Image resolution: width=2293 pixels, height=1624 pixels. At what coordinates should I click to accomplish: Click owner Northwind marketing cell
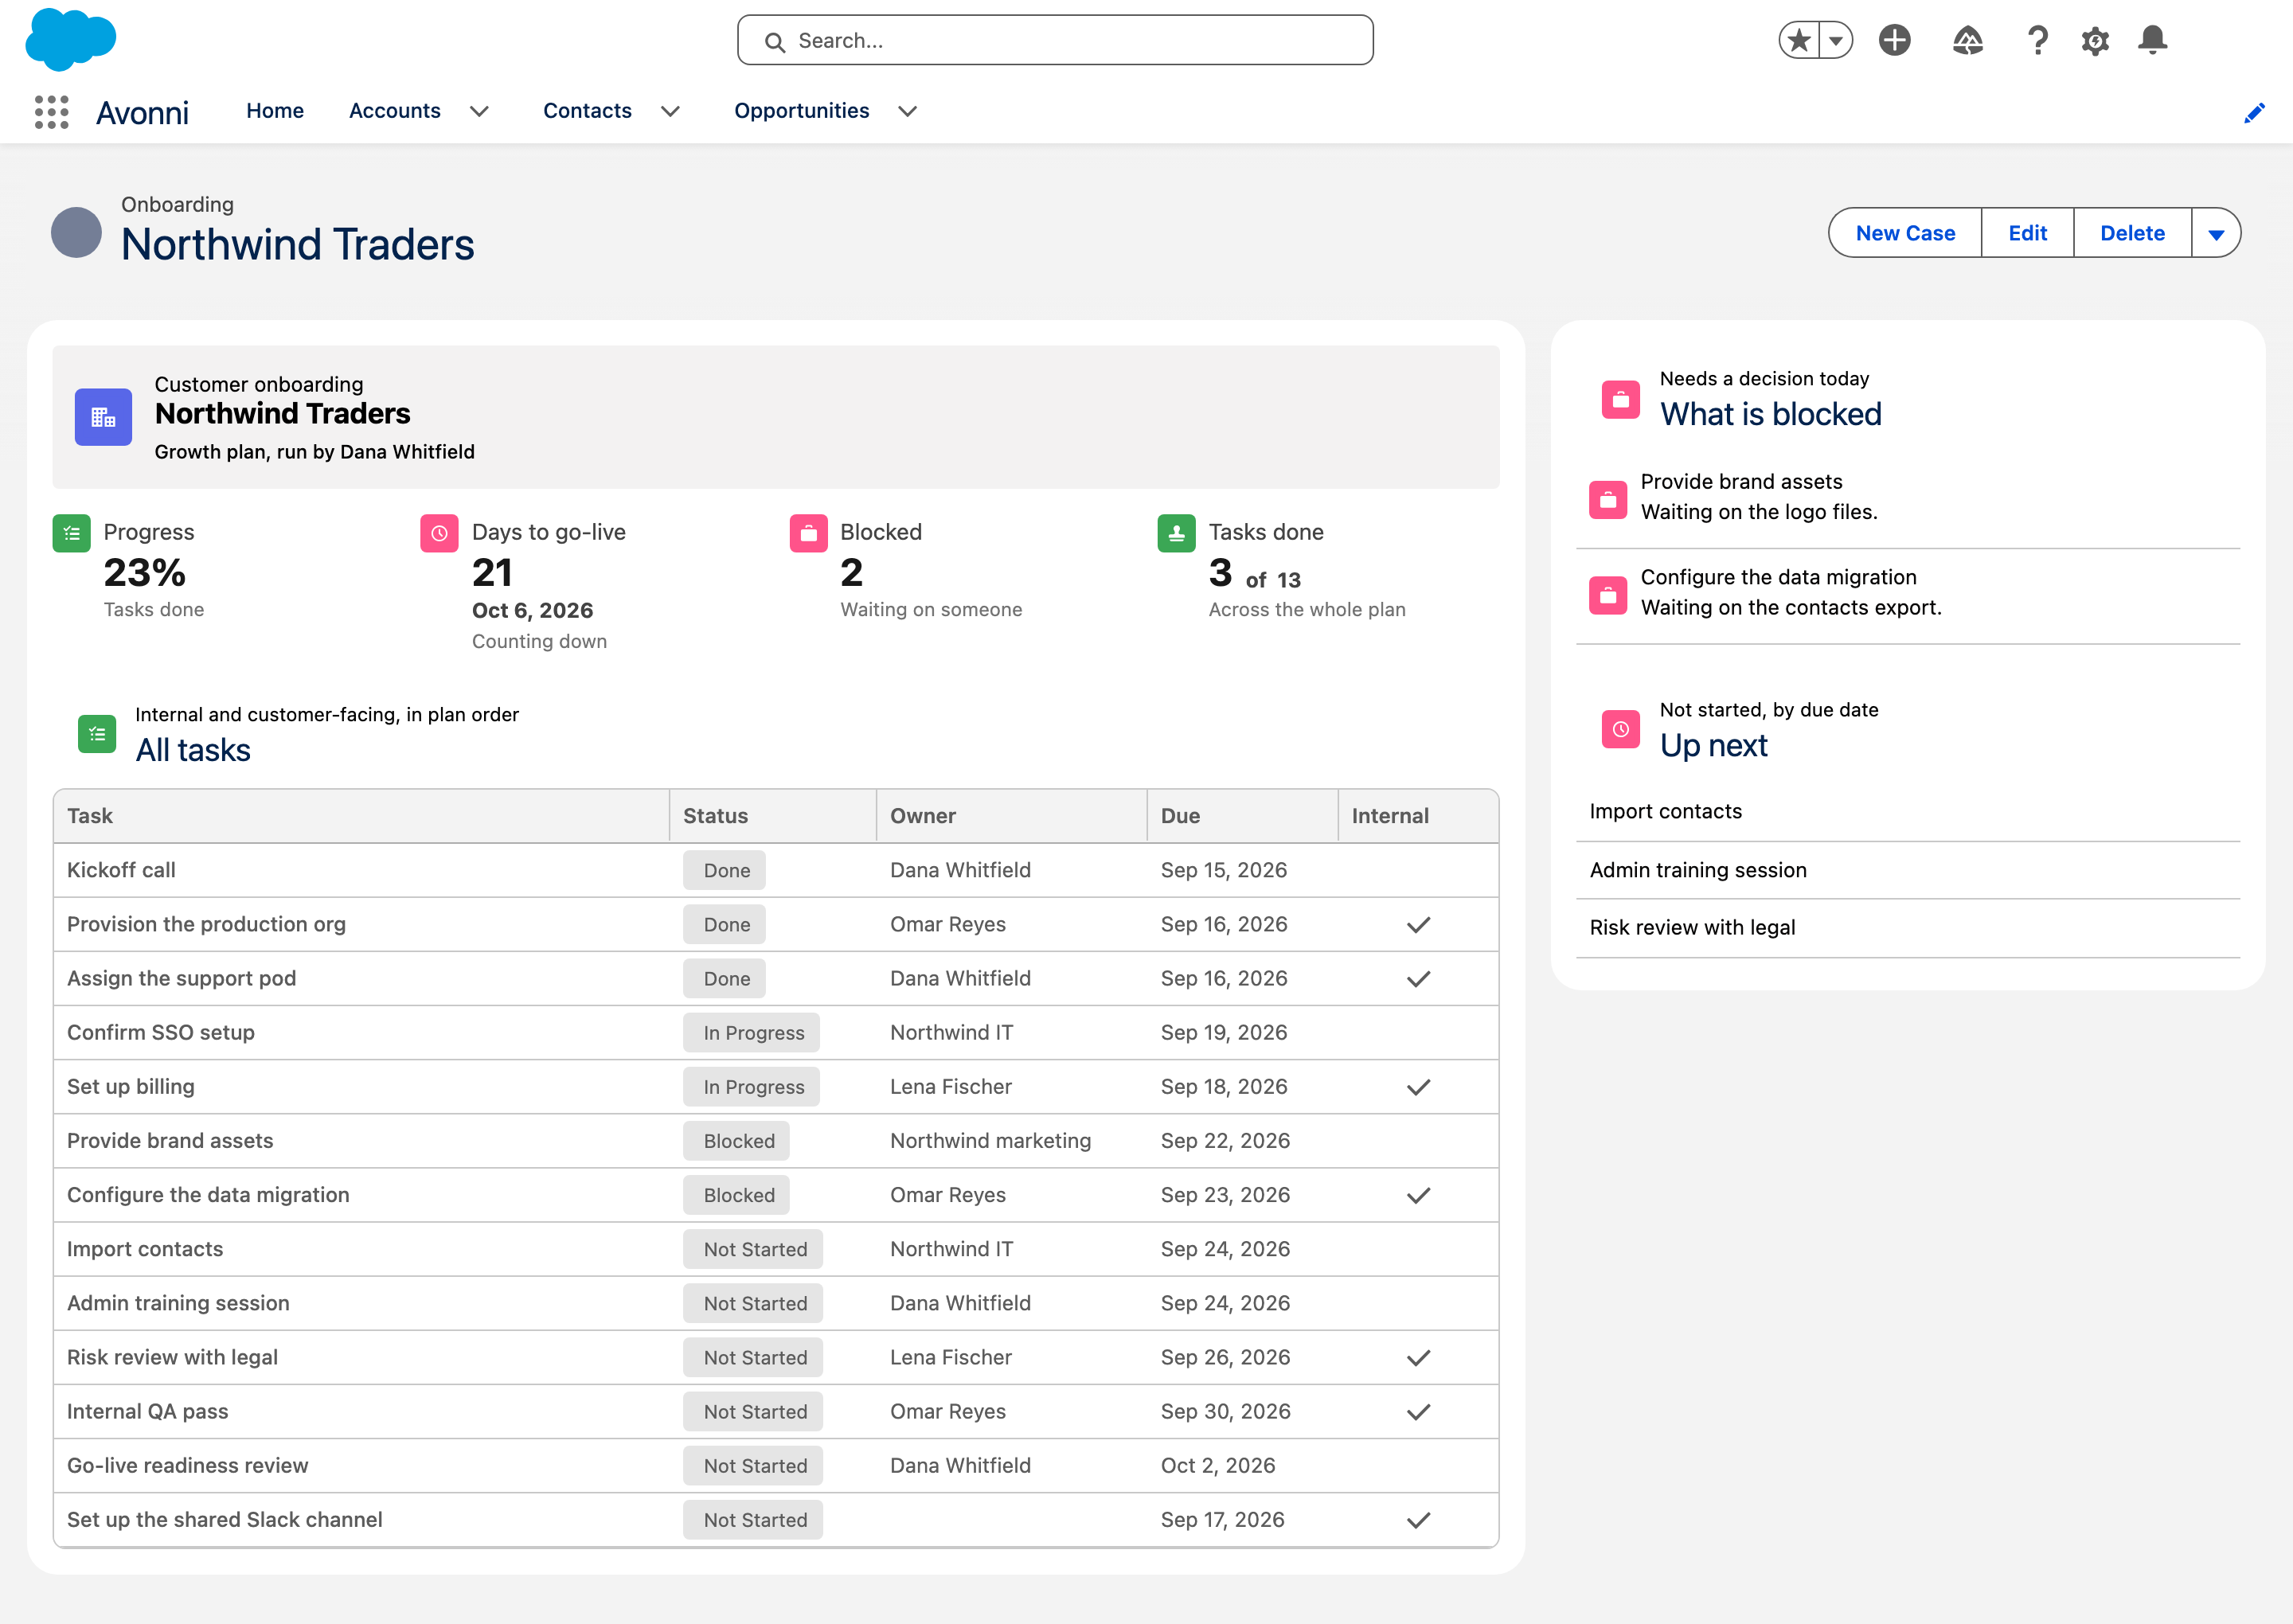tap(1012, 1141)
